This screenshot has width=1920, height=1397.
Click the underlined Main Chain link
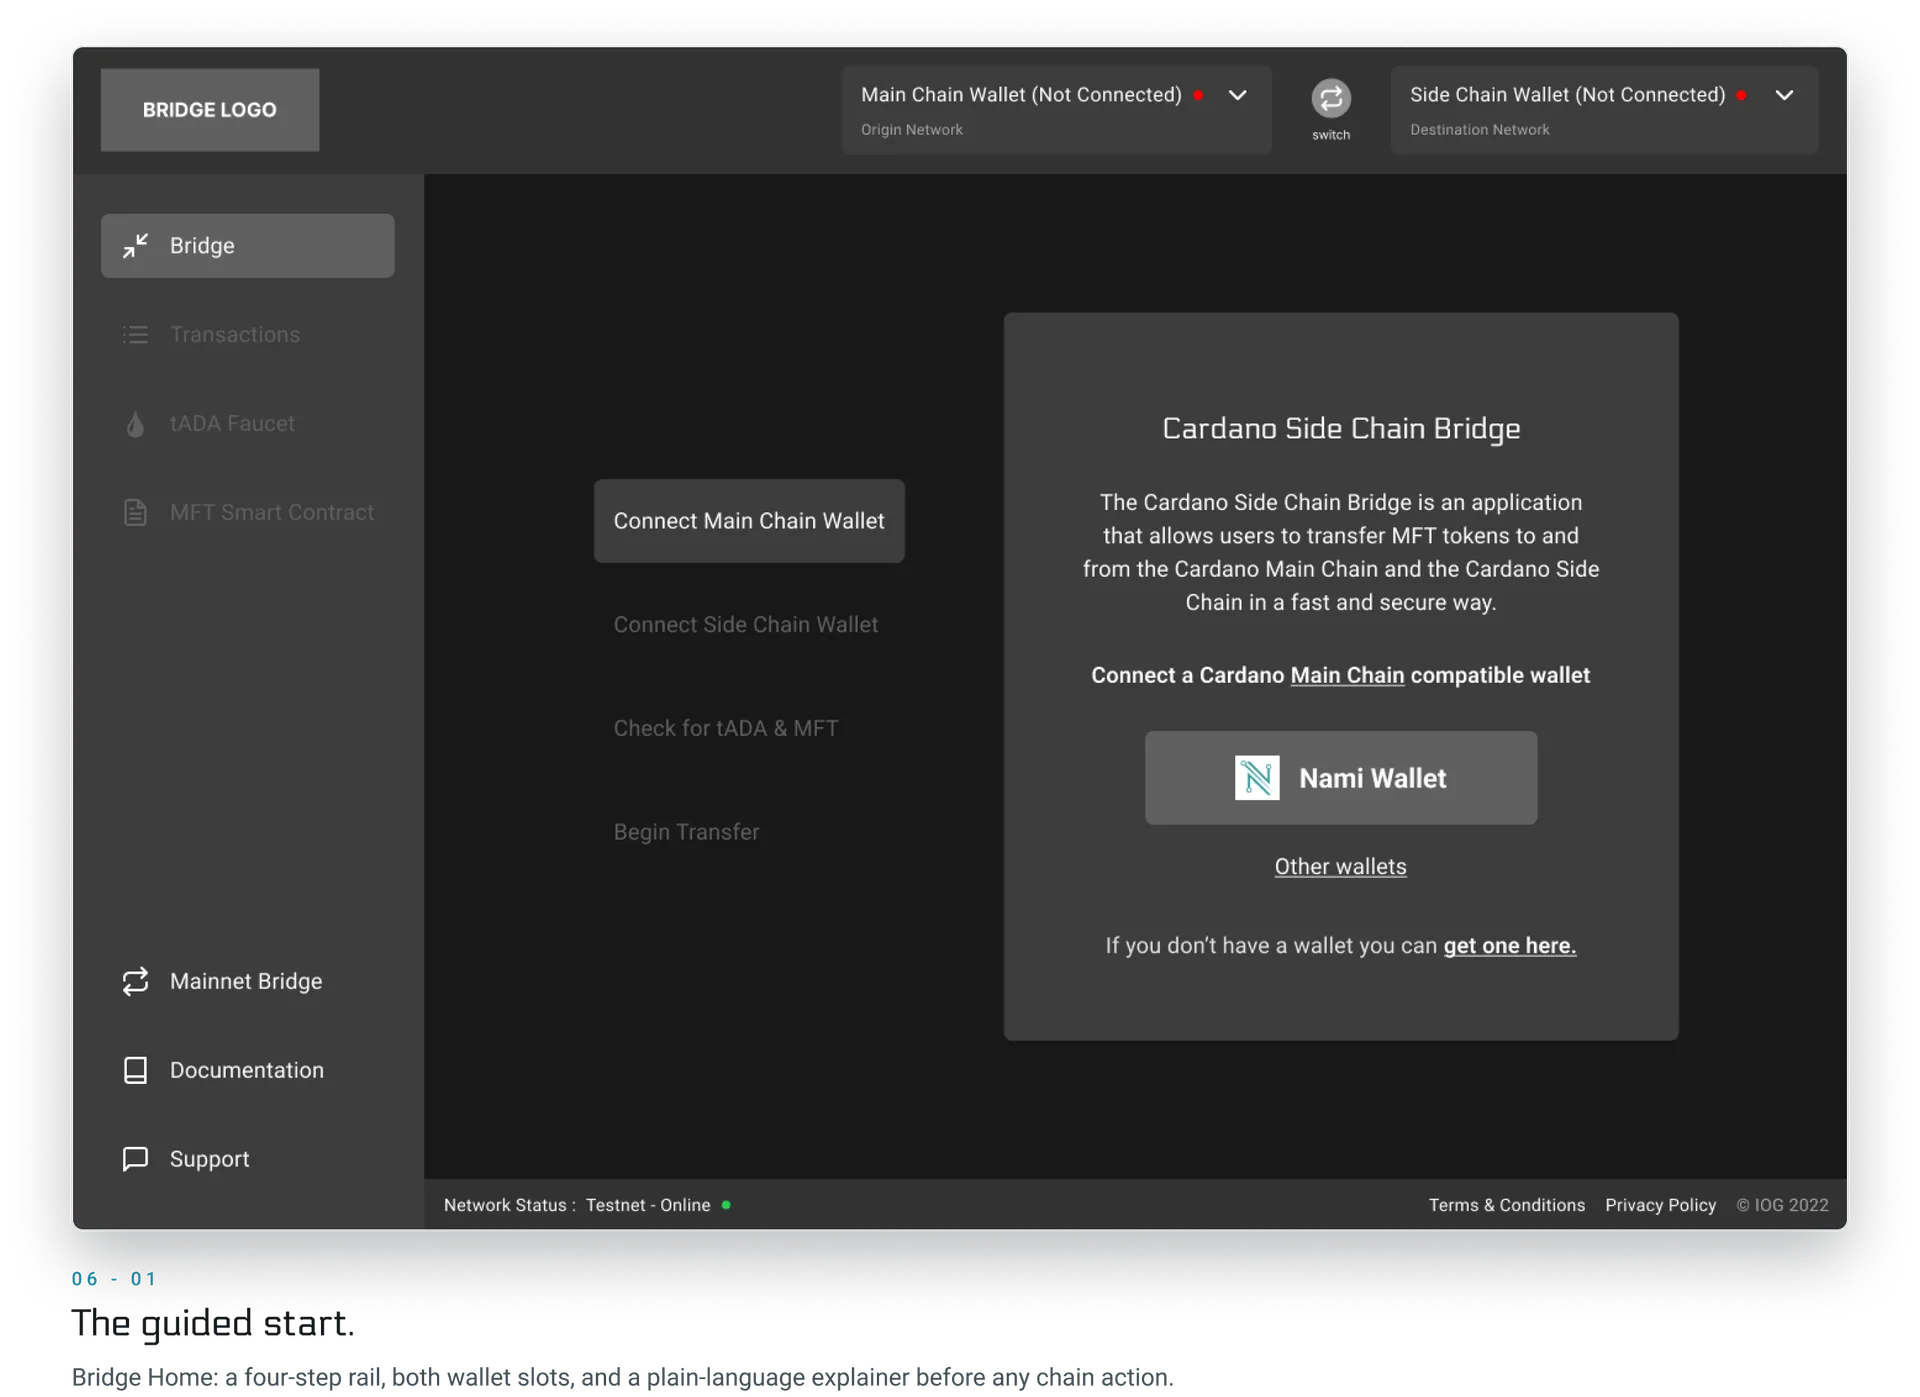1347,675
